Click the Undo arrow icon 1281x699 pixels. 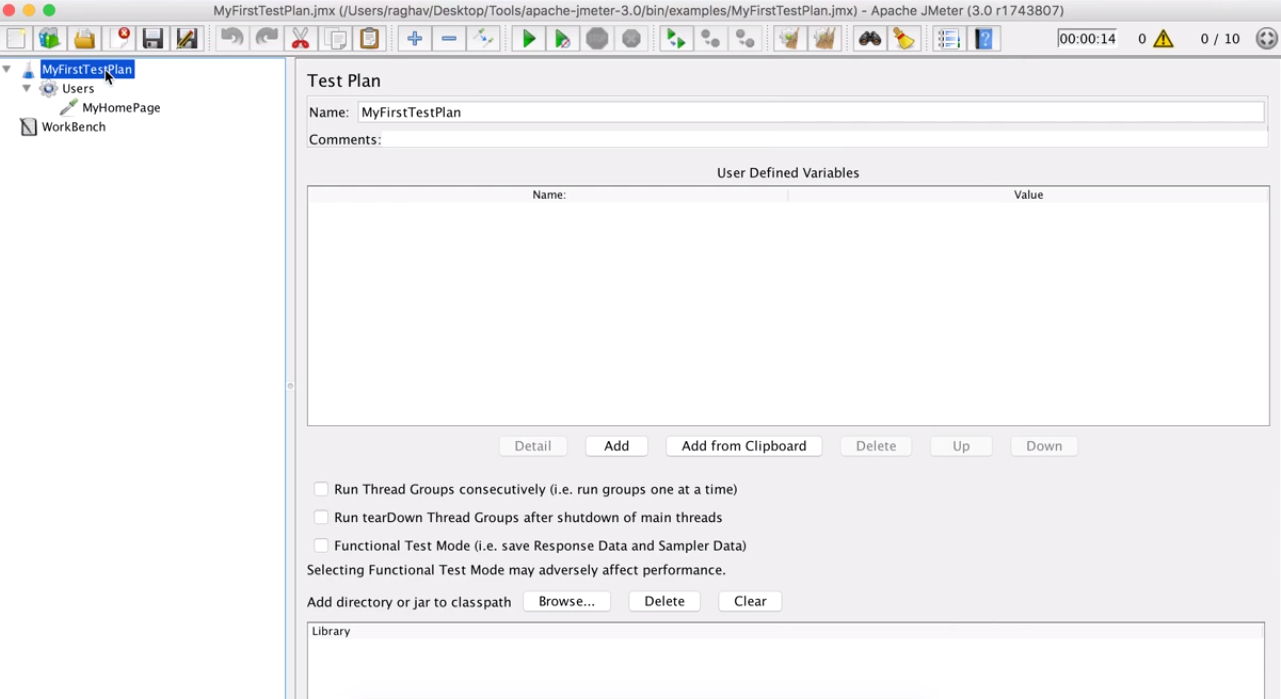tap(232, 39)
